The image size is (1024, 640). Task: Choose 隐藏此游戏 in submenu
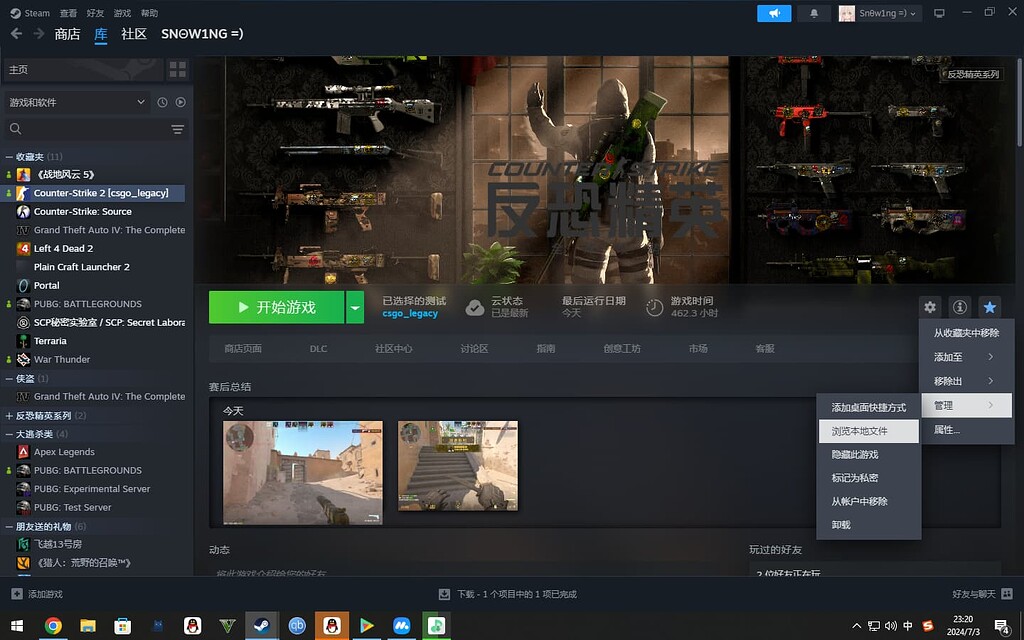[869, 455]
